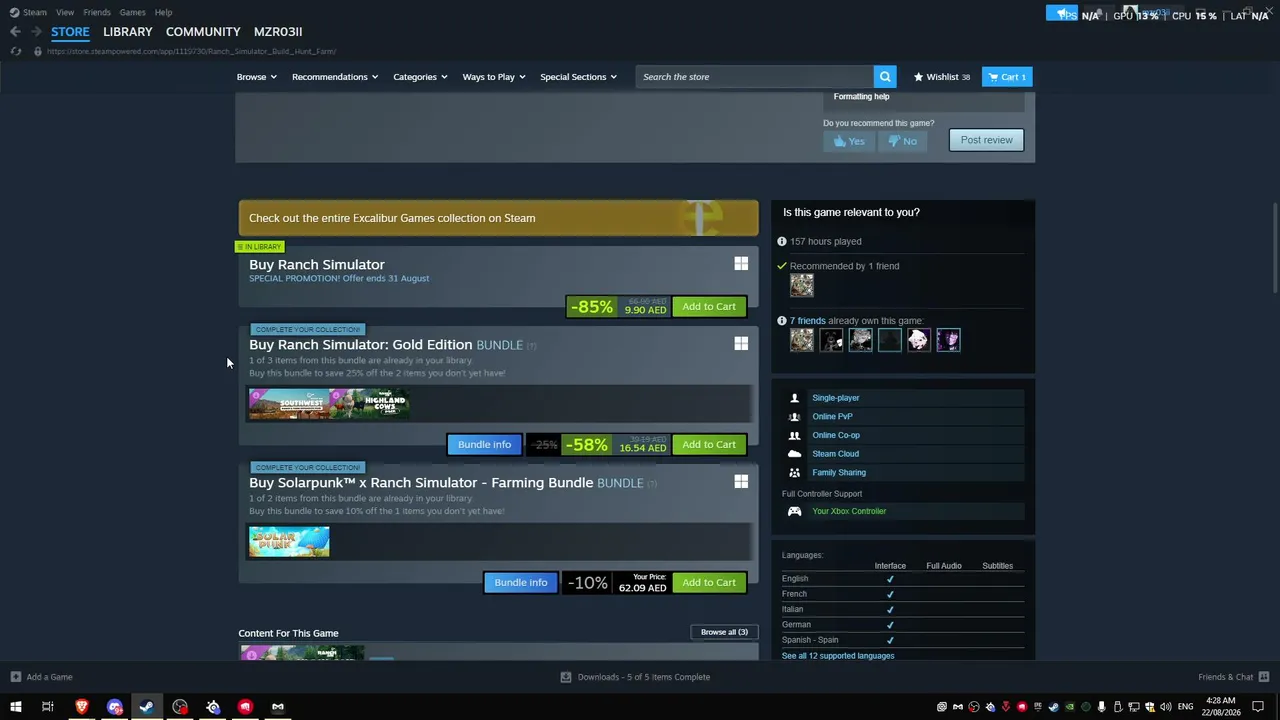This screenshot has height=720, width=1280.
Task: Click Windows platform icon beside Buy Ranch Simulator
Action: point(741,264)
